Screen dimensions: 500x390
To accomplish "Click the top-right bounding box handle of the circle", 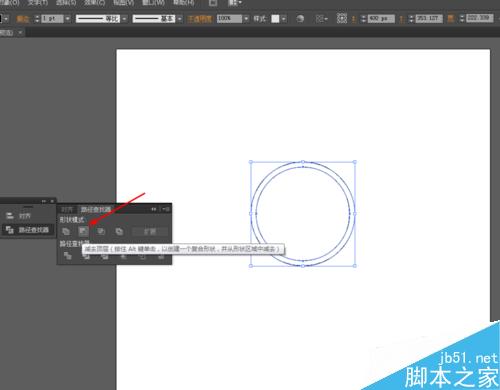I will 355,162.
